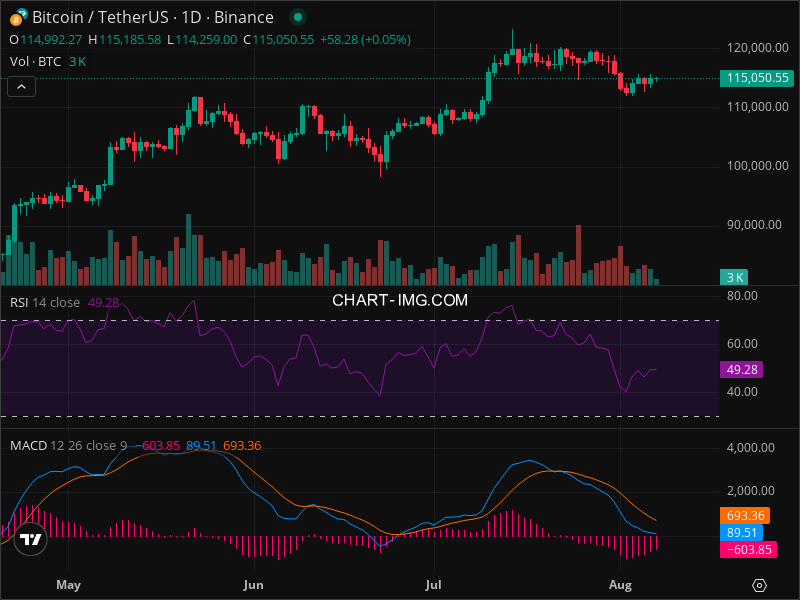
Task: Click the Vol · BTC indicator label
Action: point(35,62)
